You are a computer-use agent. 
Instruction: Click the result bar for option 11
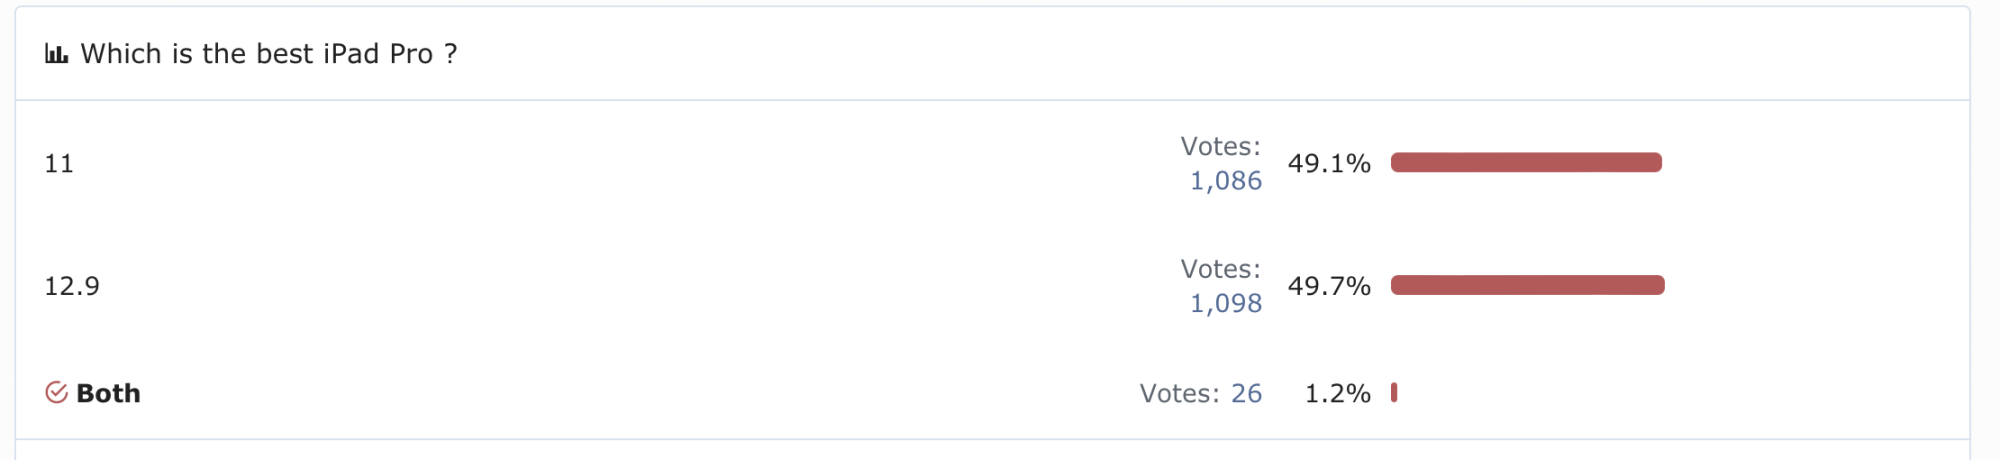tap(1526, 163)
